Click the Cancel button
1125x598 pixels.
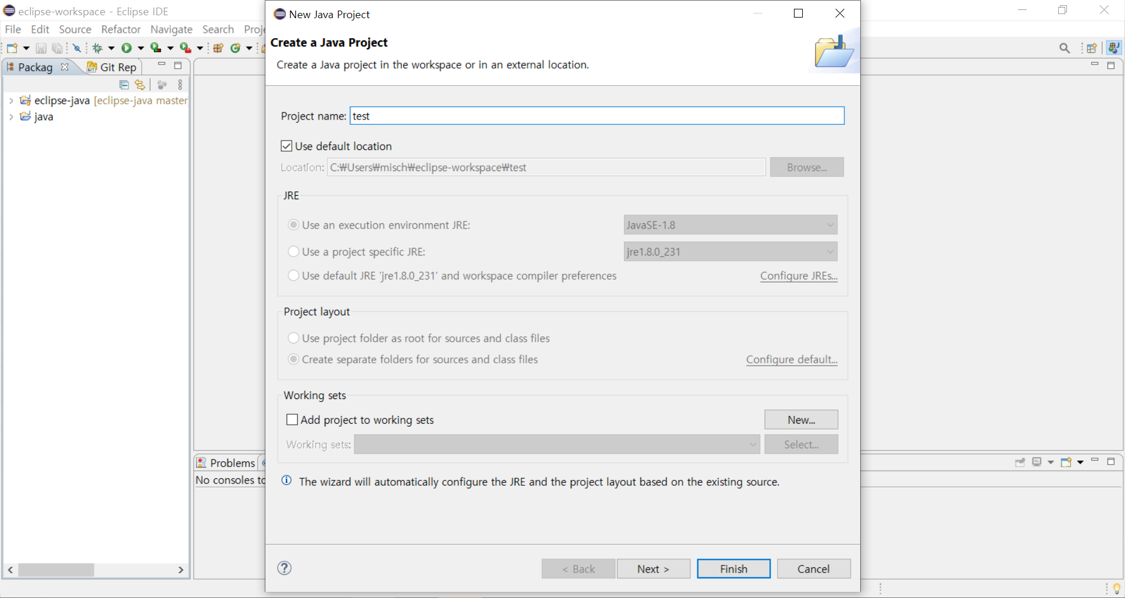pos(814,569)
